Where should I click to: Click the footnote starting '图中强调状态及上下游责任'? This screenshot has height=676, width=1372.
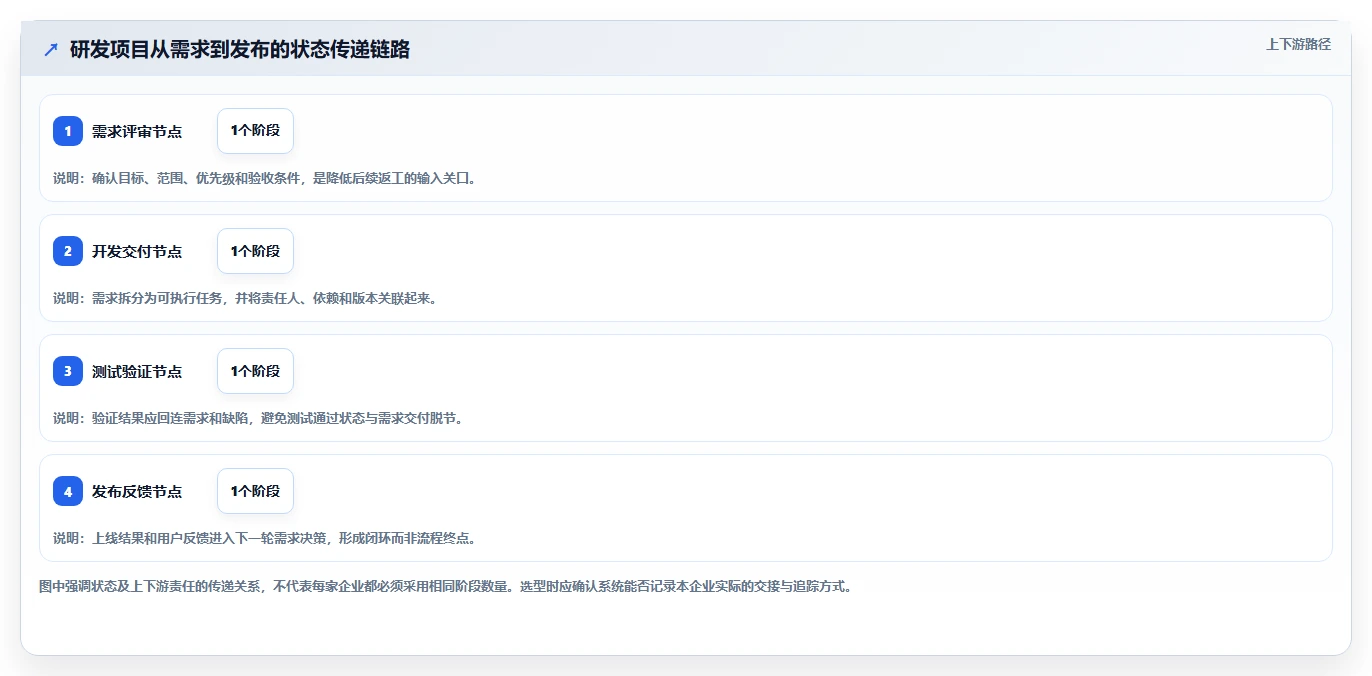click(447, 586)
